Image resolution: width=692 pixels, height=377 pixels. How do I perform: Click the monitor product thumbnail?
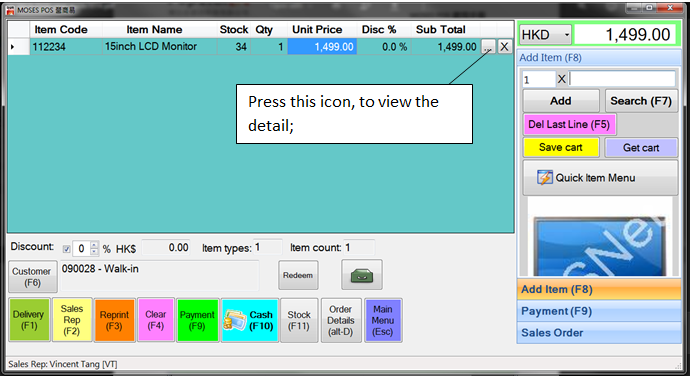click(x=600, y=245)
